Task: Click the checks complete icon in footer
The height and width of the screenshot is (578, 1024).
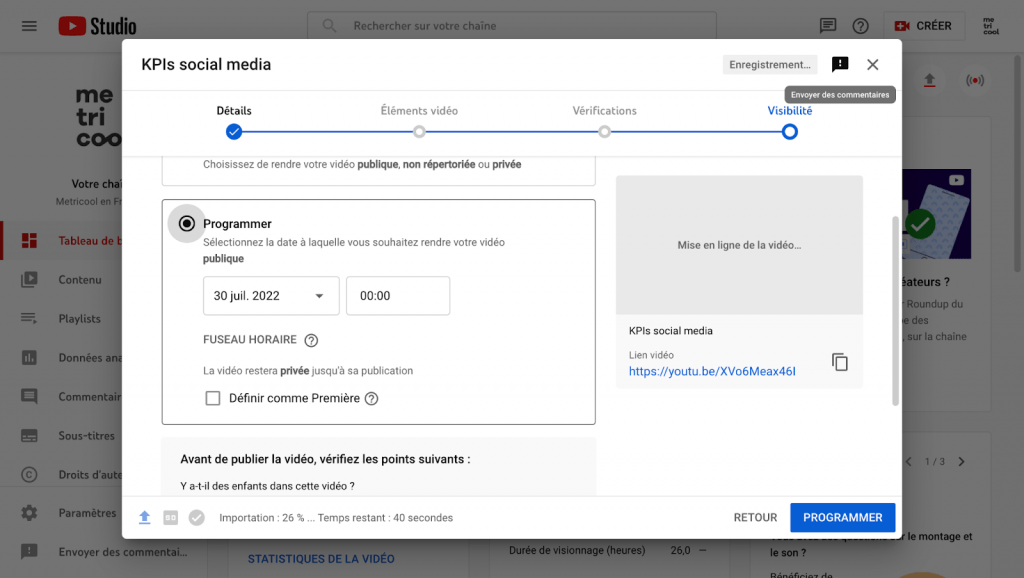Action: (197, 518)
